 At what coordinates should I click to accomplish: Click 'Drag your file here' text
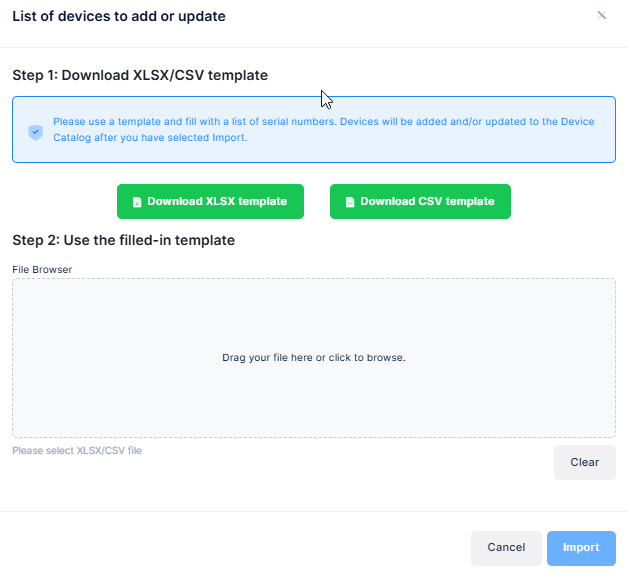coord(313,357)
